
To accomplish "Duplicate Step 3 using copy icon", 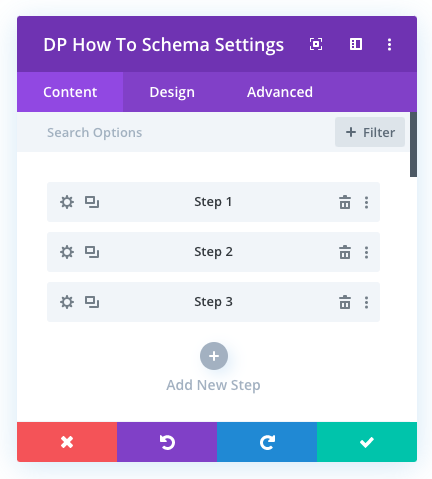I will (x=92, y=302).
